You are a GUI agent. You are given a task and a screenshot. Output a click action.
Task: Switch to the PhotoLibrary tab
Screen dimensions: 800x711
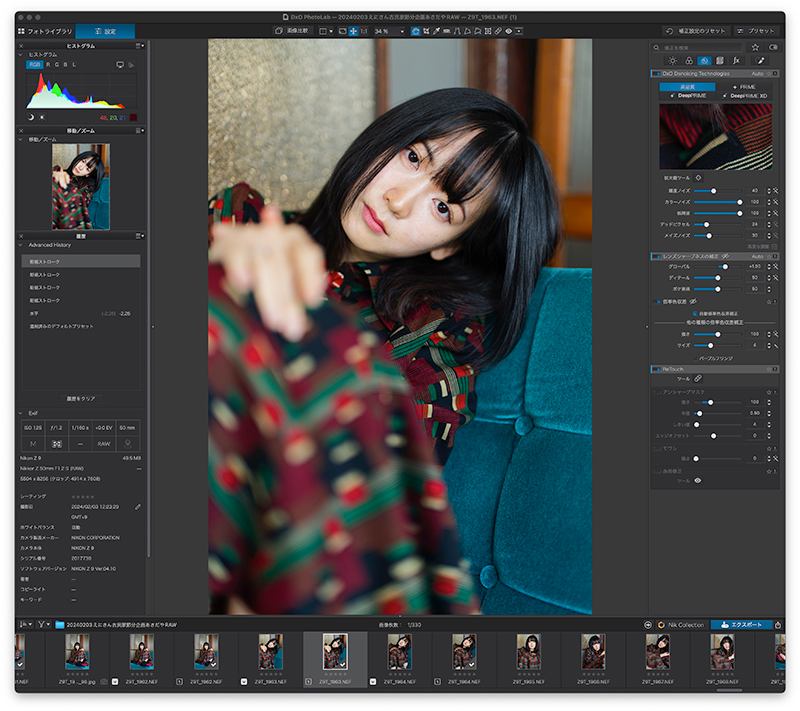(x=45, y=31)
